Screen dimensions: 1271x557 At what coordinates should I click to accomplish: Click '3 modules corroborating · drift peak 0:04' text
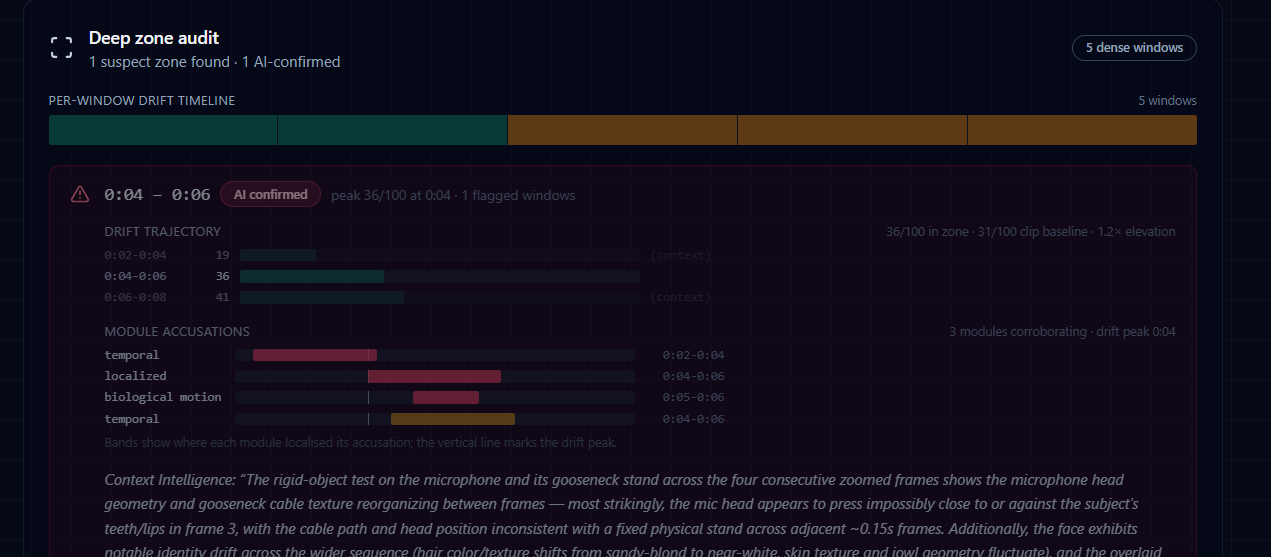(x=1062, y=331)
